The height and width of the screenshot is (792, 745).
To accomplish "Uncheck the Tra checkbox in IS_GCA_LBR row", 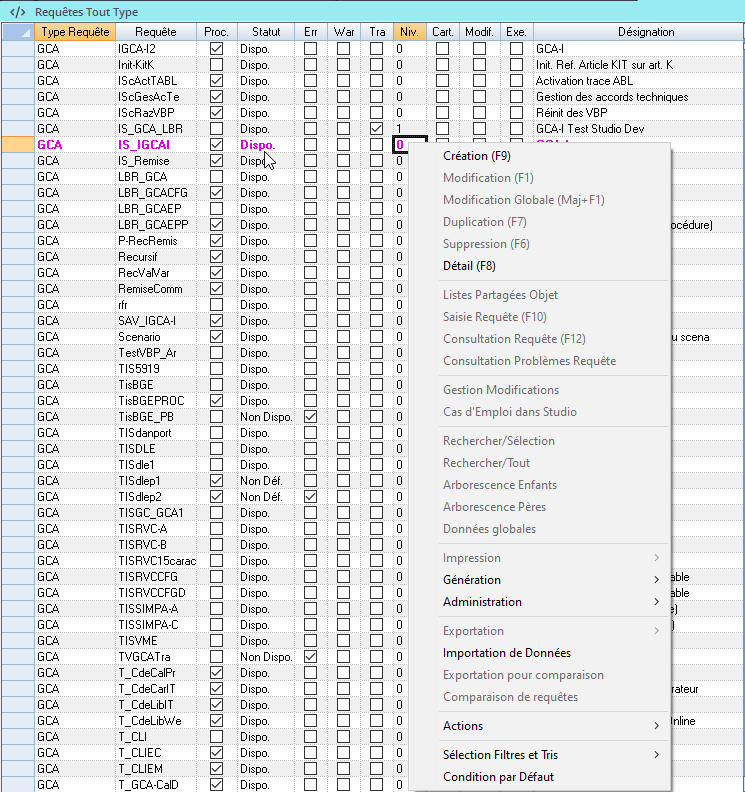I will coord(376,129).
